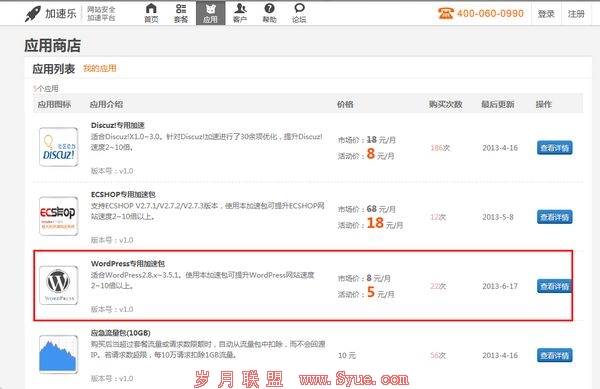The width and height of the screenshot is (600, 389).
Task: Select the 应用列表 heading tab
Action: (x=54, y=69)
